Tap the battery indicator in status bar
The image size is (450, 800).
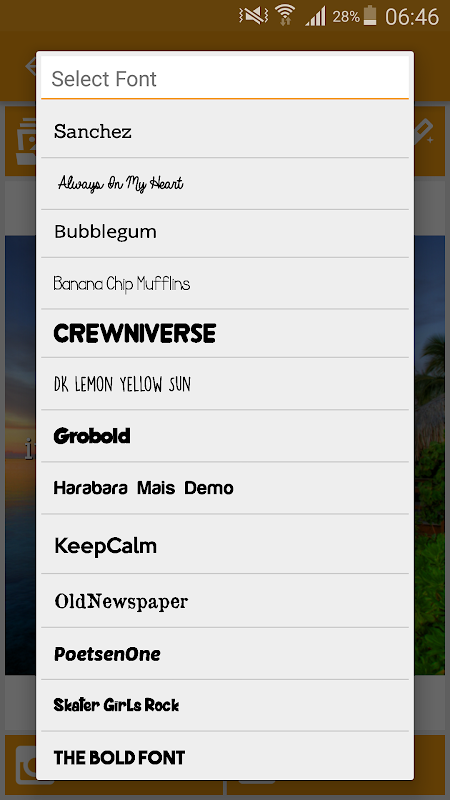(370, 15)
